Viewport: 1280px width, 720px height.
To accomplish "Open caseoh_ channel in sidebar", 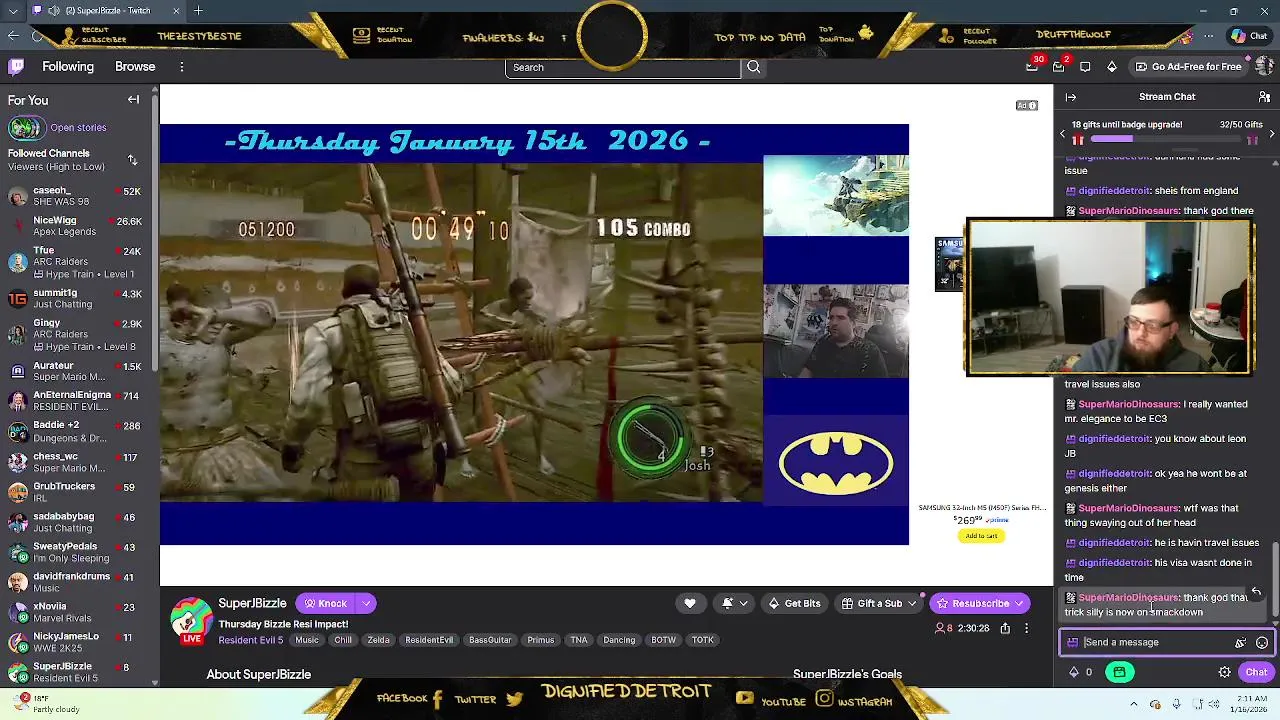I will [x=75, y=196].
